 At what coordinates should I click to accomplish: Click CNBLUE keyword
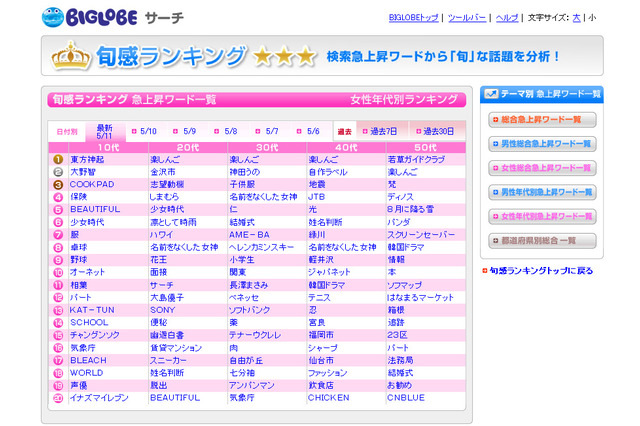point(406,398)
